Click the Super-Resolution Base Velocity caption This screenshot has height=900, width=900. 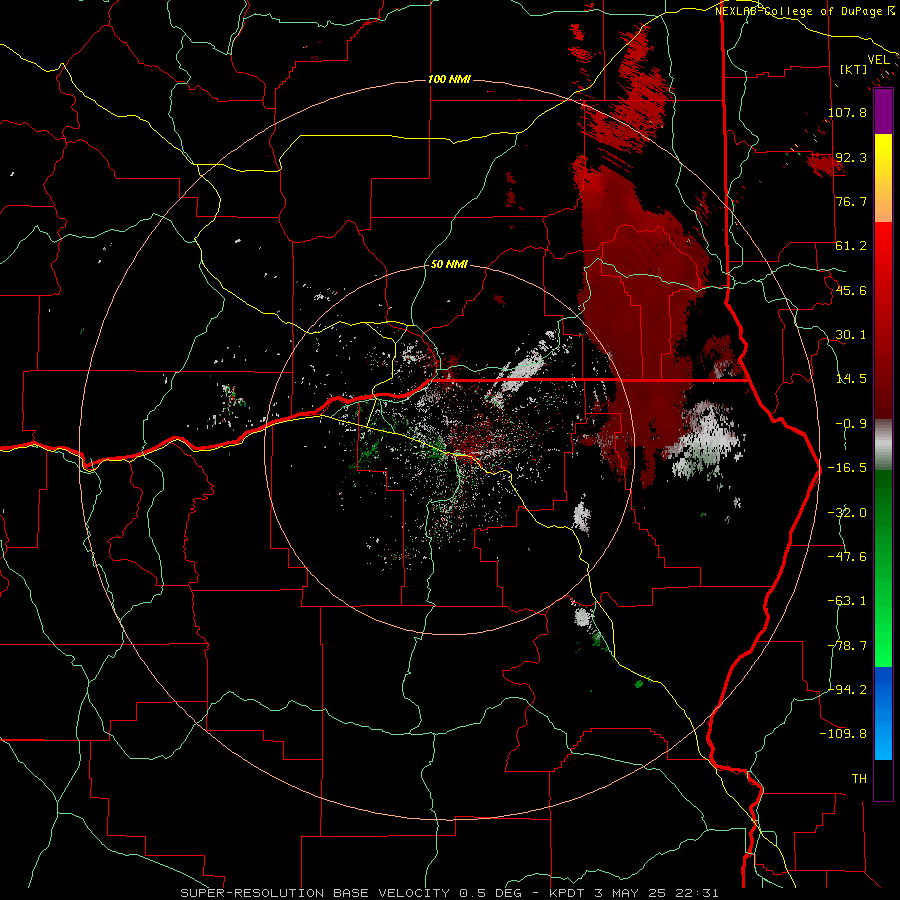coord(449,893)
